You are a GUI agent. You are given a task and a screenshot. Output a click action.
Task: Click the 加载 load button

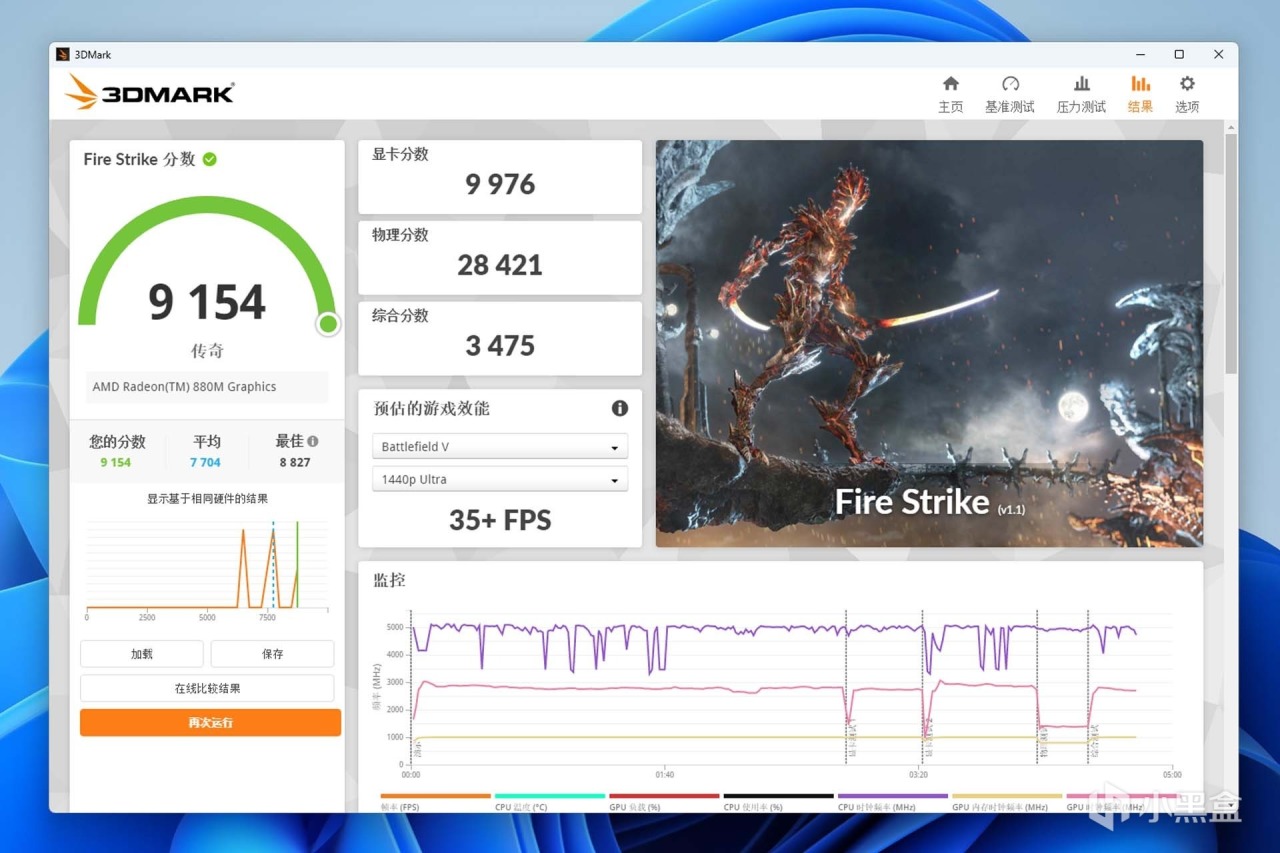pyautogui.click(x=142, y=654)
